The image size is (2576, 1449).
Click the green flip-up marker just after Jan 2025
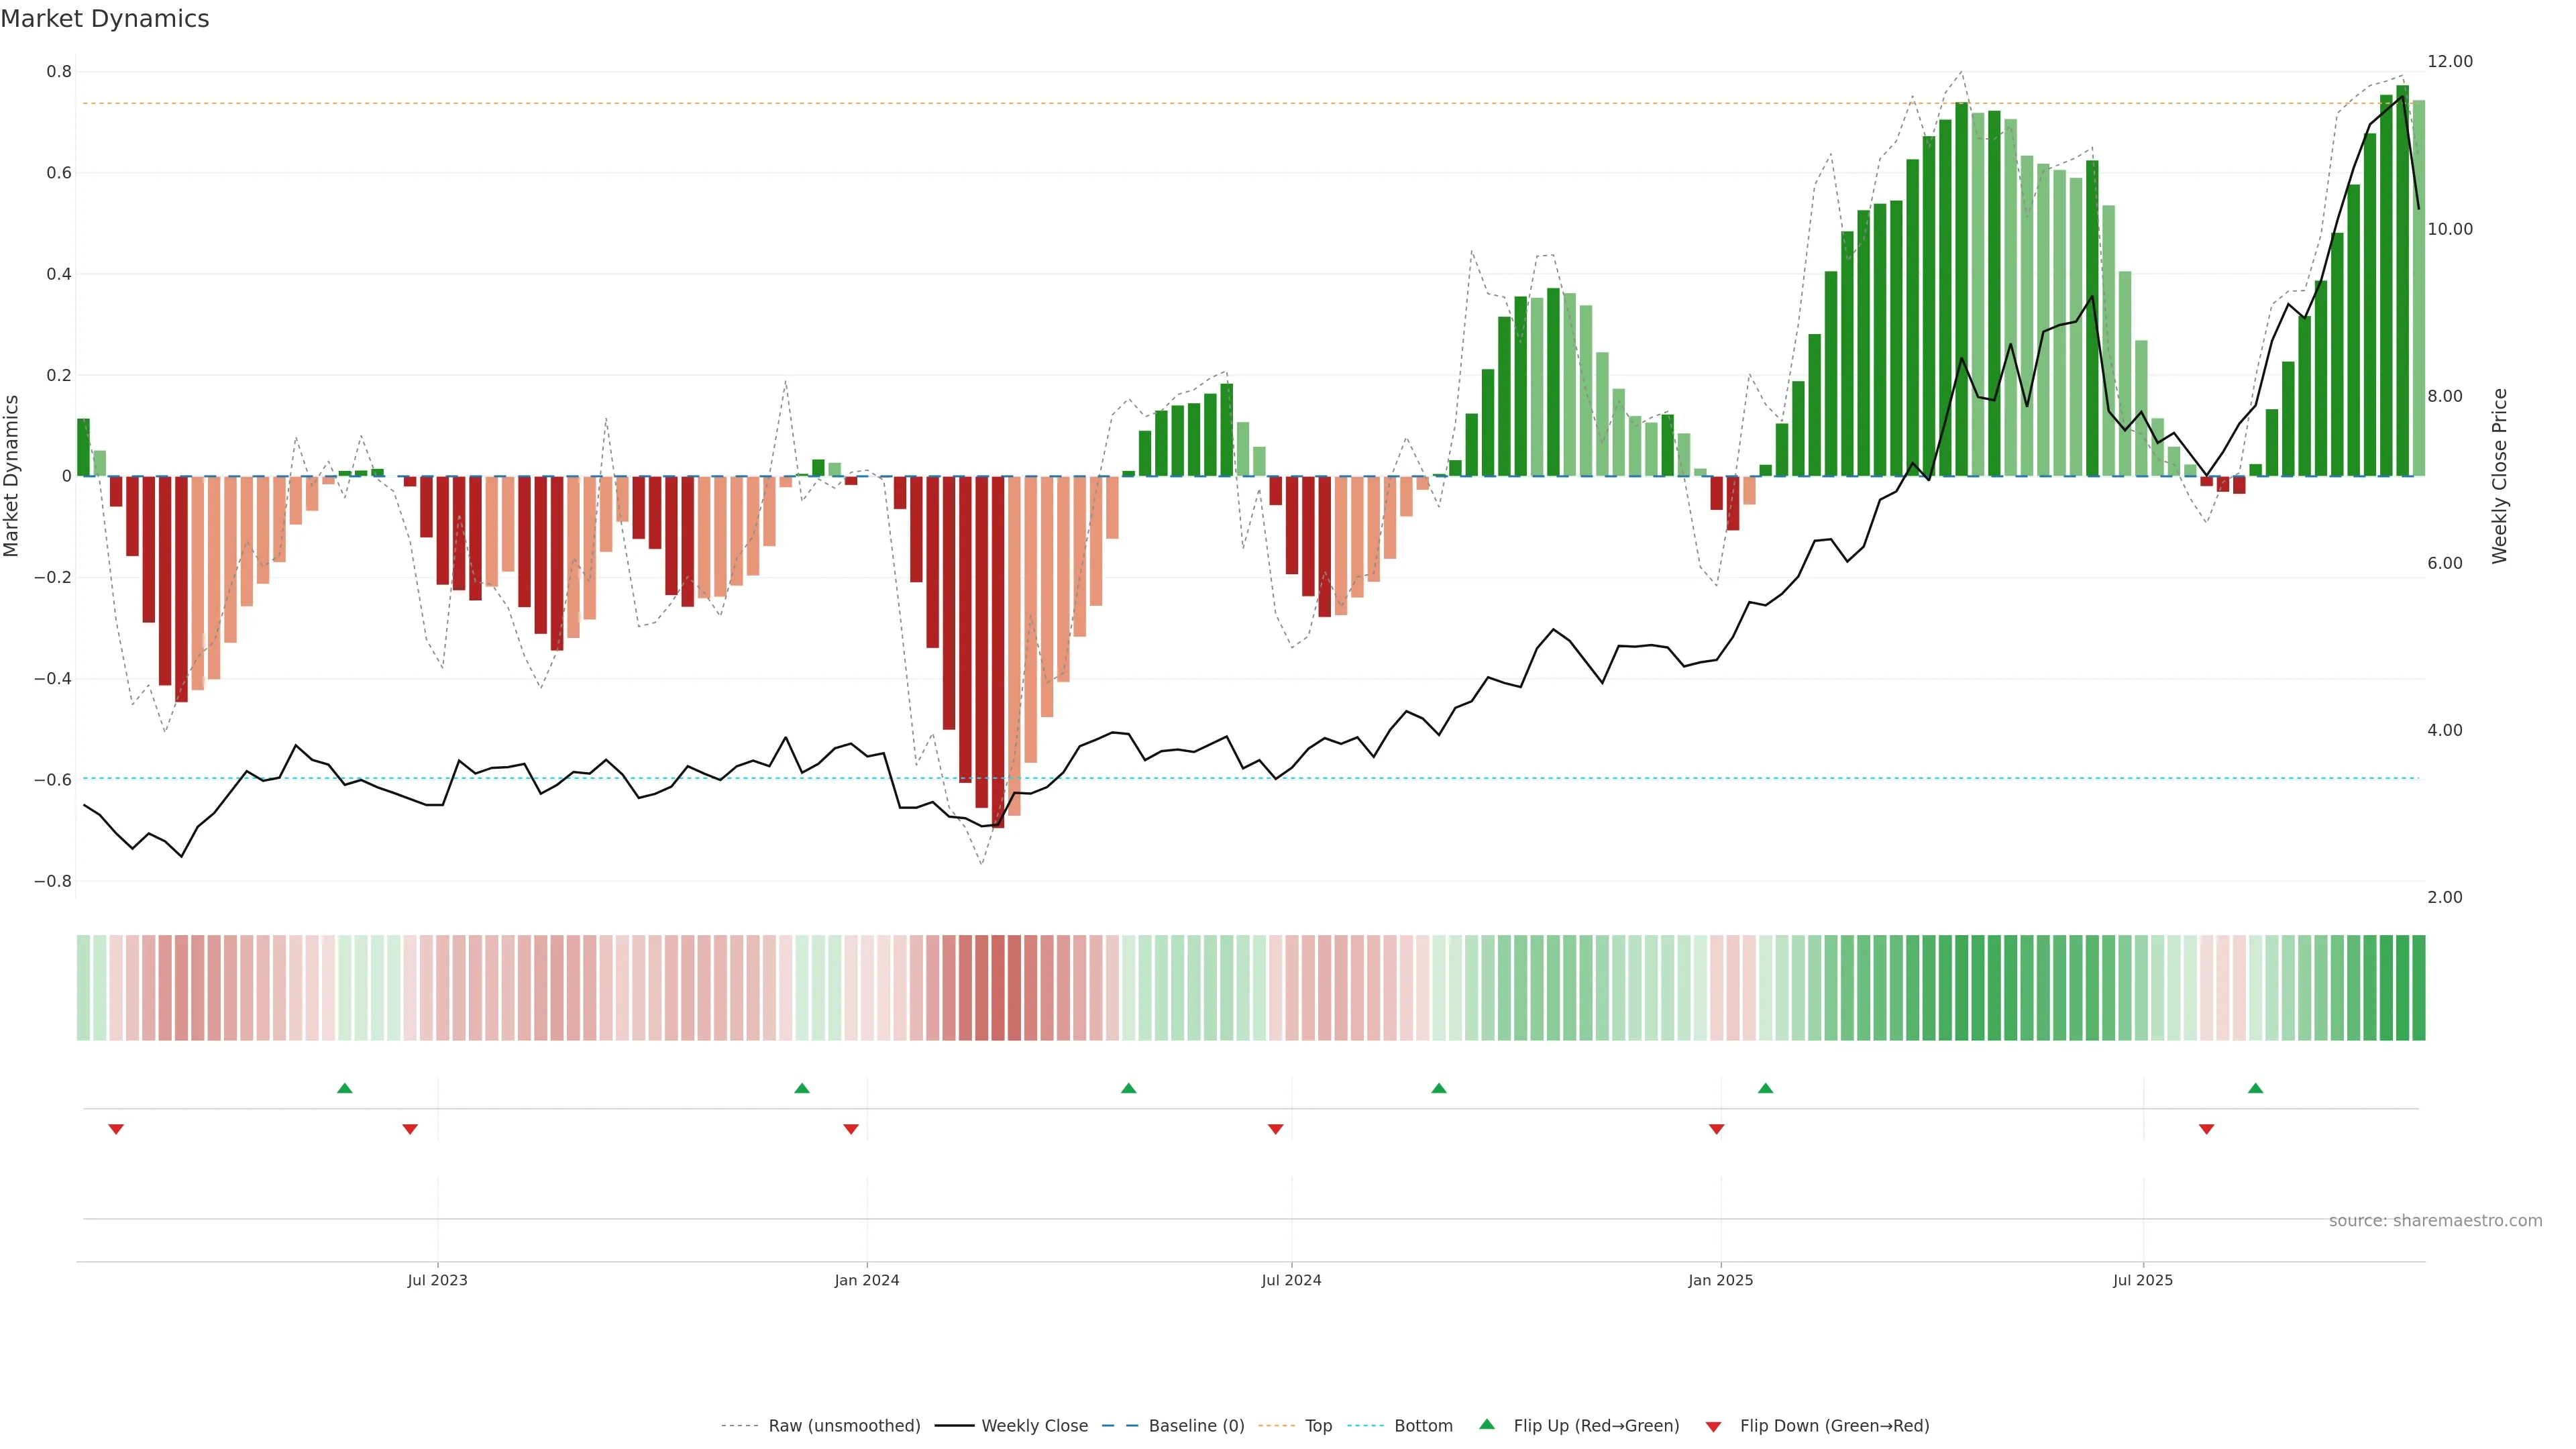(x=1765, y=1088)
